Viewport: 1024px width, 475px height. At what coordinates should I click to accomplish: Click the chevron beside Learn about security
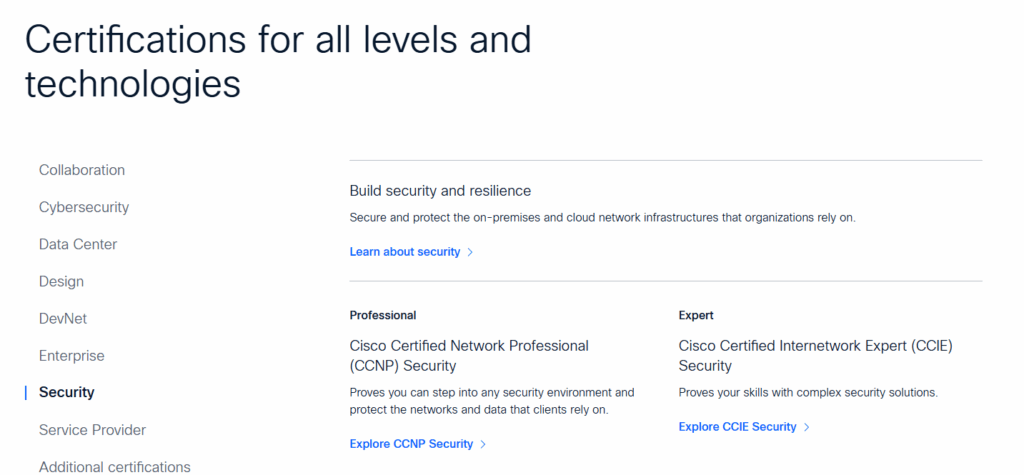(x=470, y=252)
